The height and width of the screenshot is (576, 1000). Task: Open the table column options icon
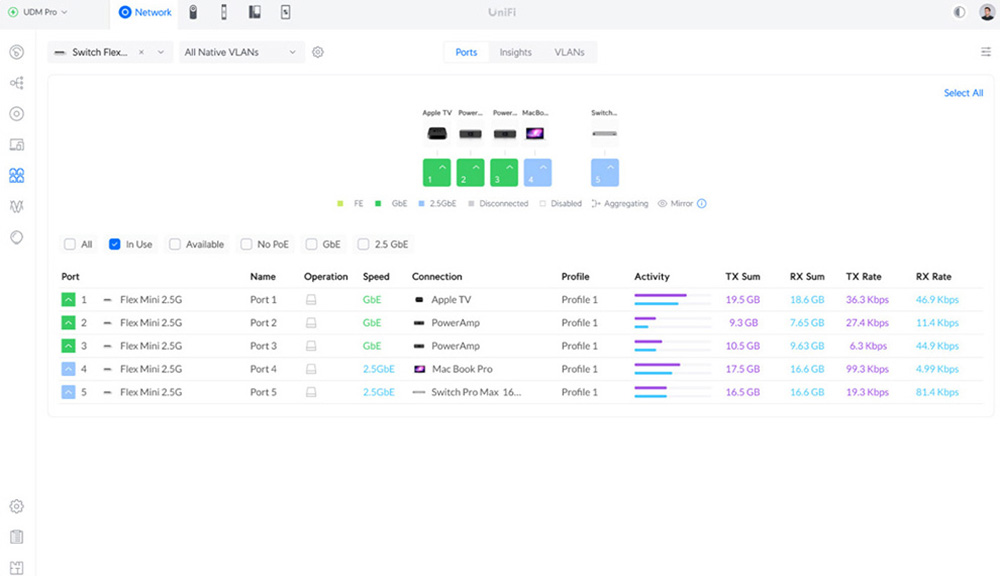click(x=985, y=52)
